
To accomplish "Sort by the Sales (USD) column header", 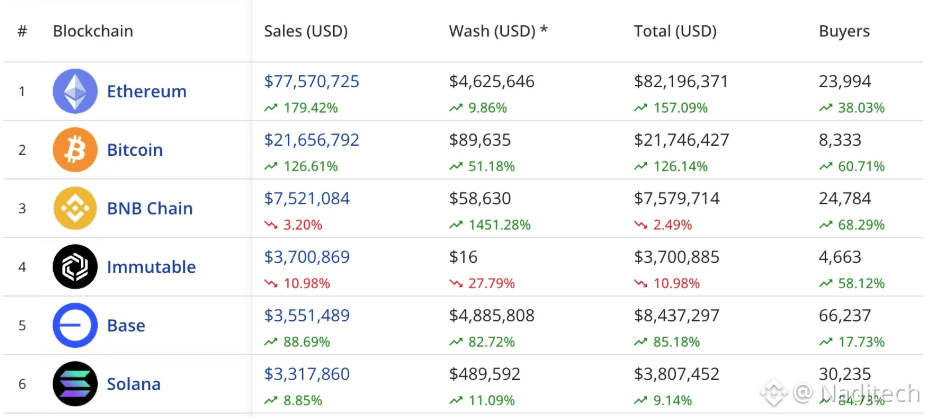I will pyautogui.click(x=305, y=31).
